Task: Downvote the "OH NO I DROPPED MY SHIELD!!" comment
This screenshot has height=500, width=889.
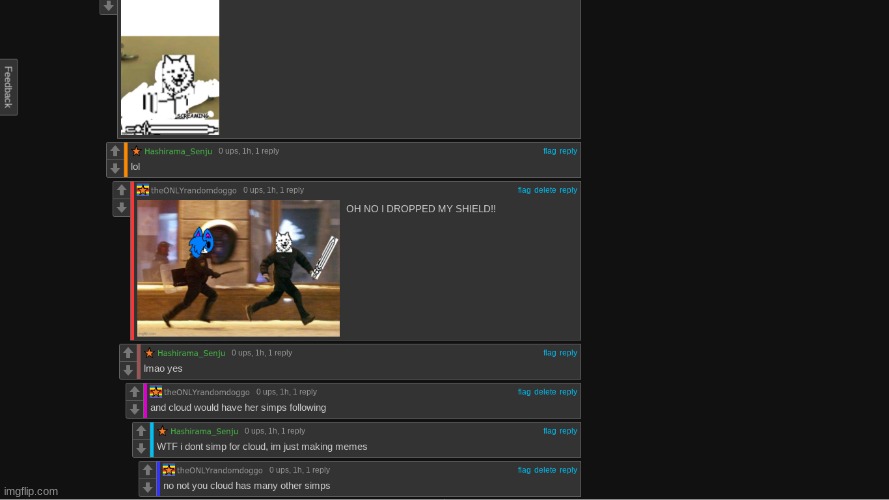Action: (121, 208)
